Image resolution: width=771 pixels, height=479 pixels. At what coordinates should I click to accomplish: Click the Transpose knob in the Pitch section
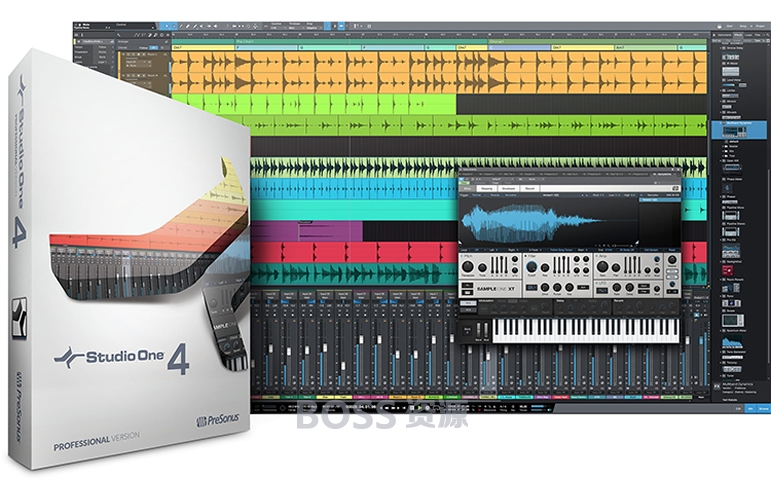(468, 267)
